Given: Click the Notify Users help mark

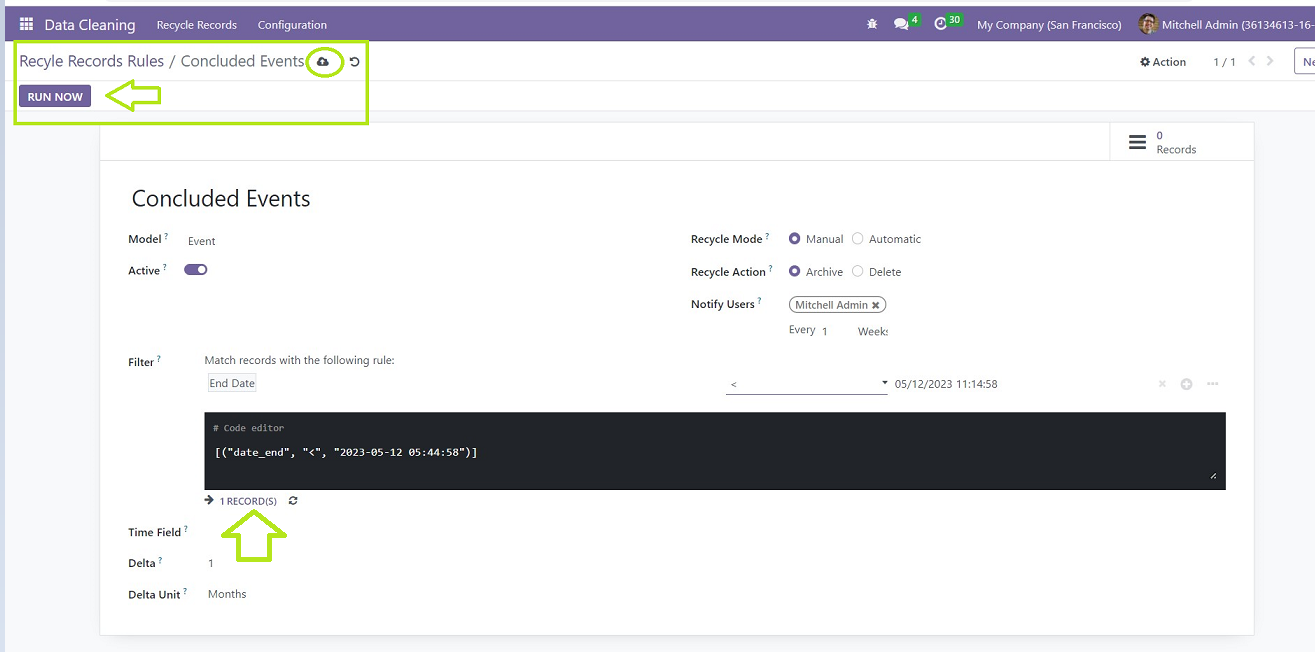Looking at the screenshot, I should coord(759,301).
